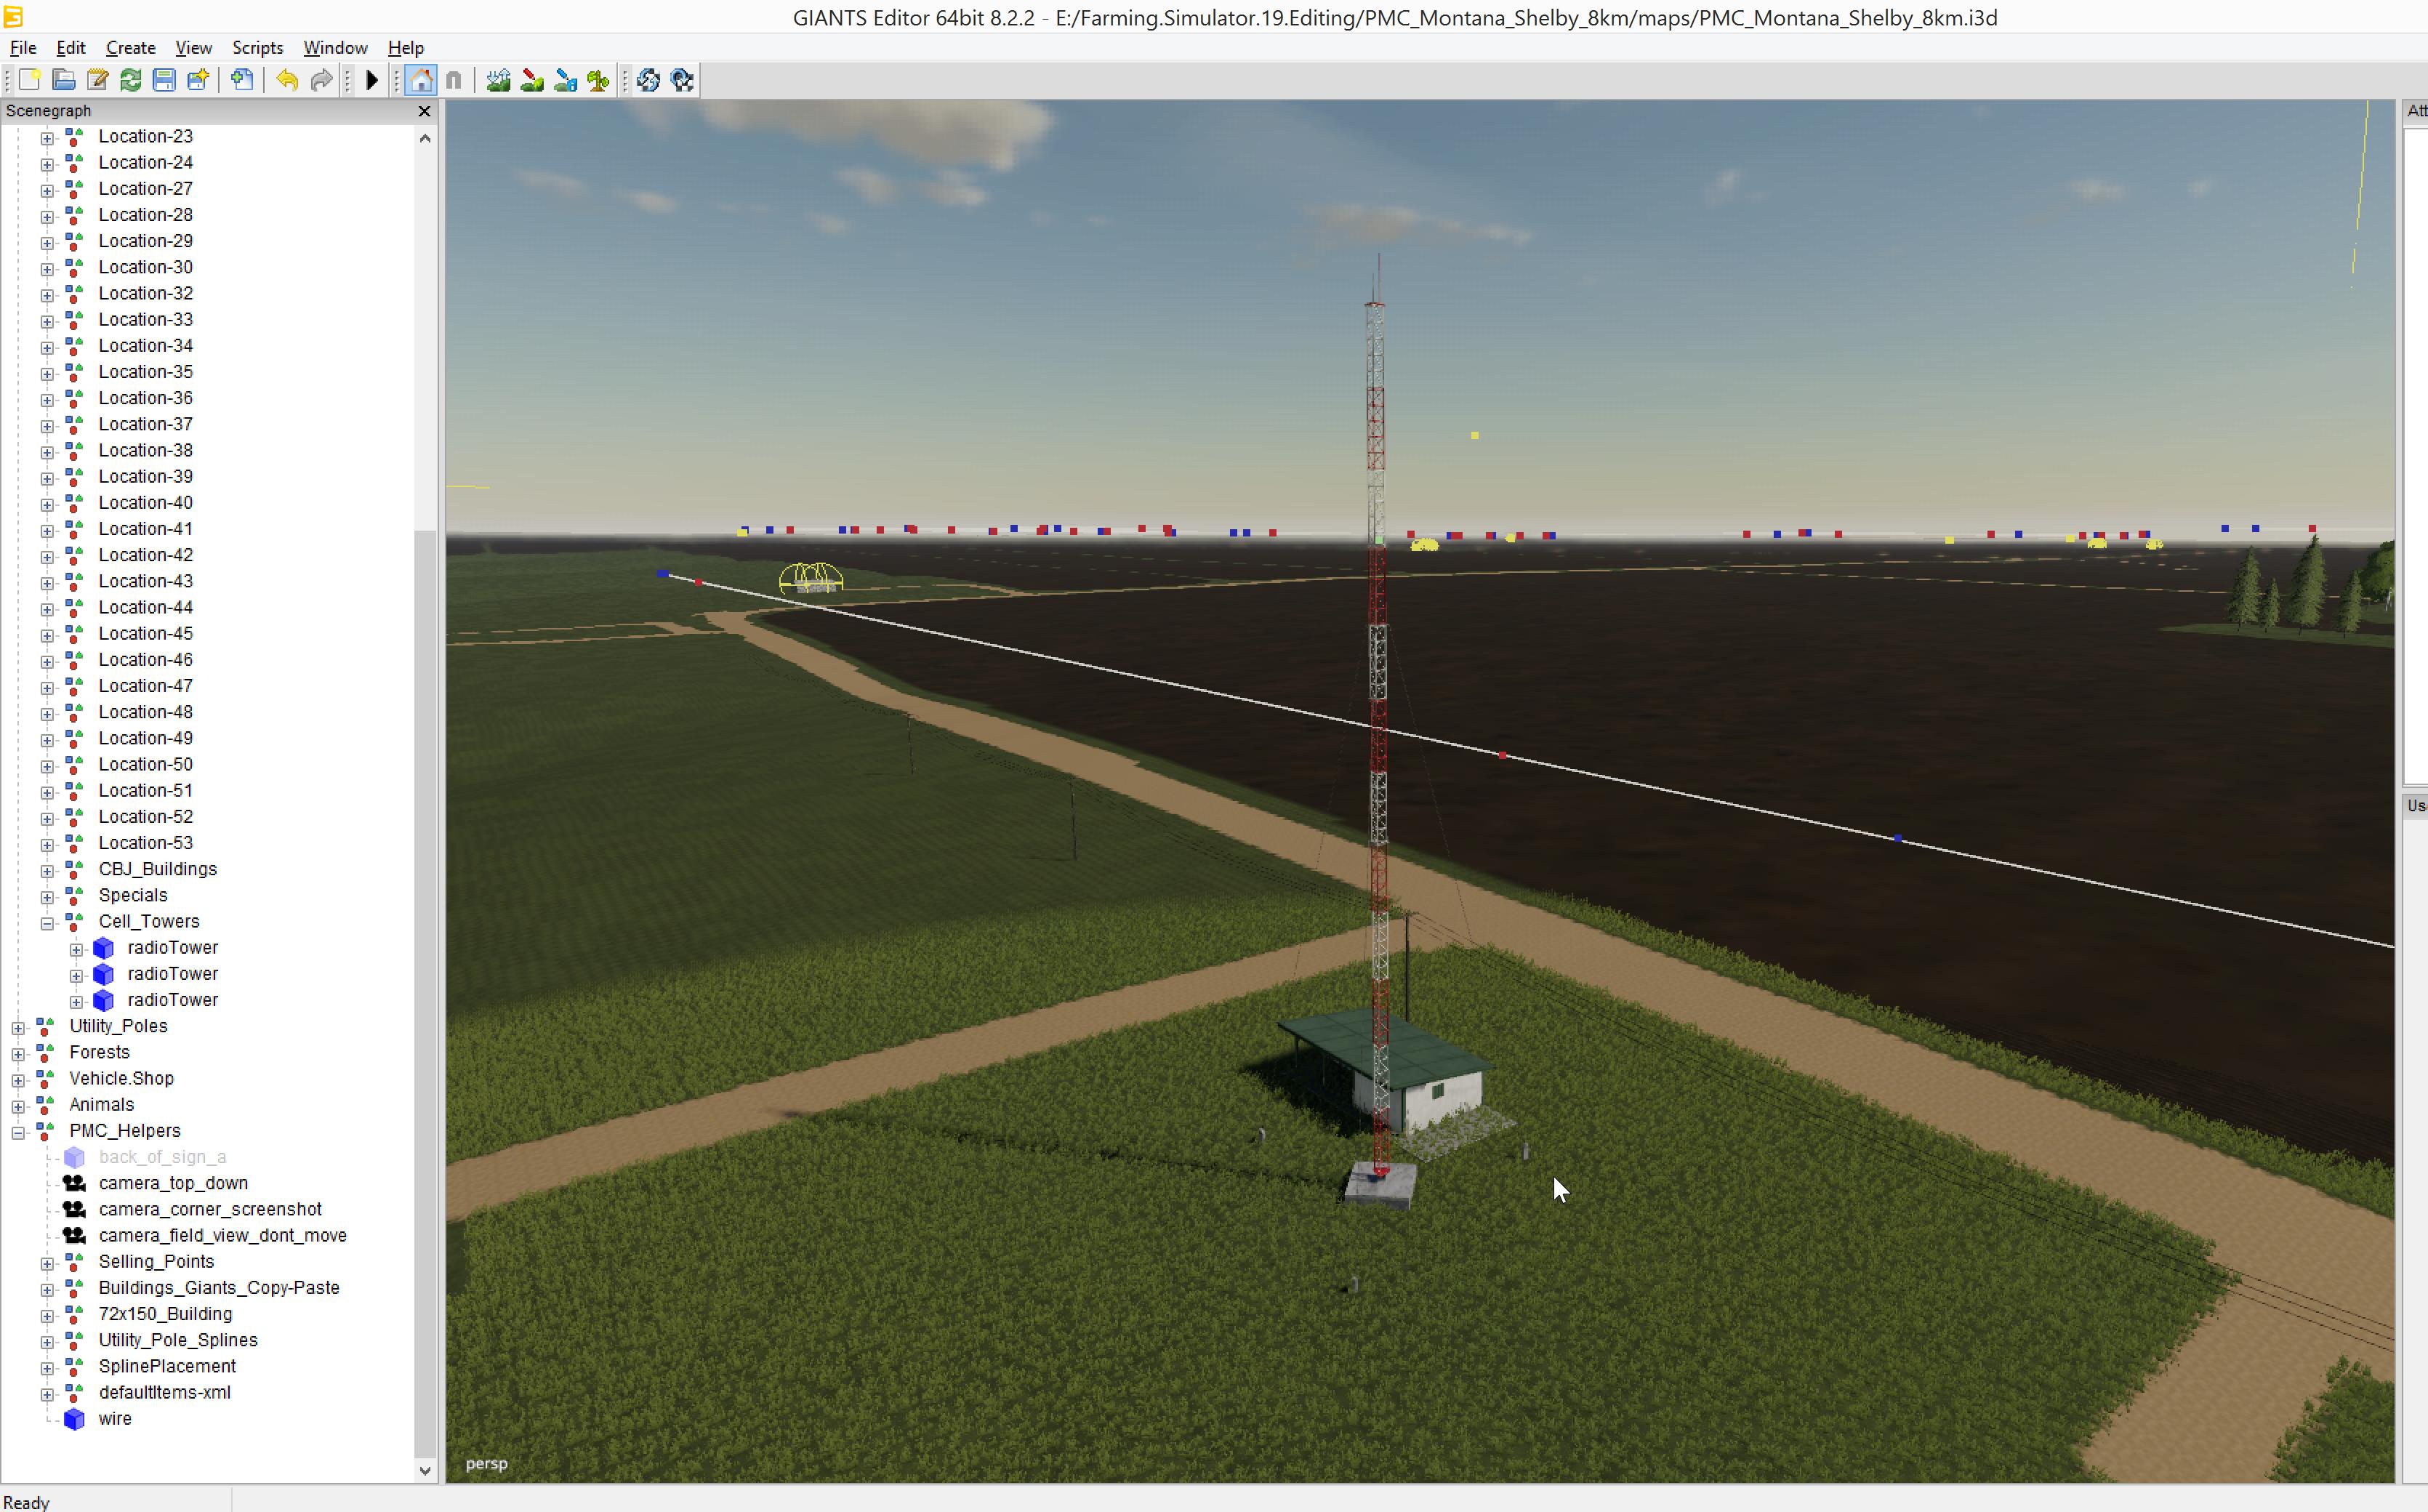Viewport: 2428px width, 1512px height.
Task: Collapse the Cell_Towers group
Action: pyautogui.click(x=47, y=923)
